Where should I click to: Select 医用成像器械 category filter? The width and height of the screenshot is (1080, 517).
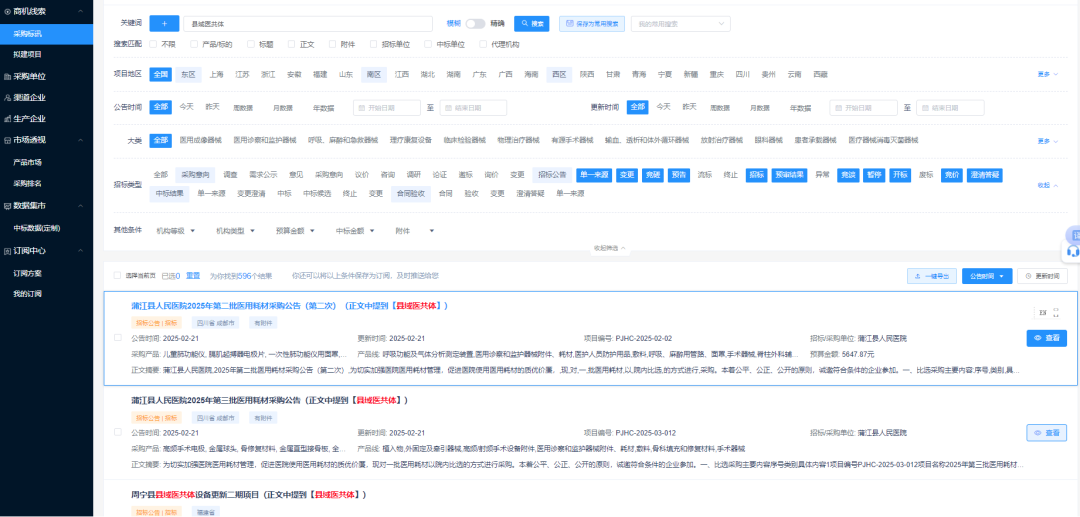[200, 140]
